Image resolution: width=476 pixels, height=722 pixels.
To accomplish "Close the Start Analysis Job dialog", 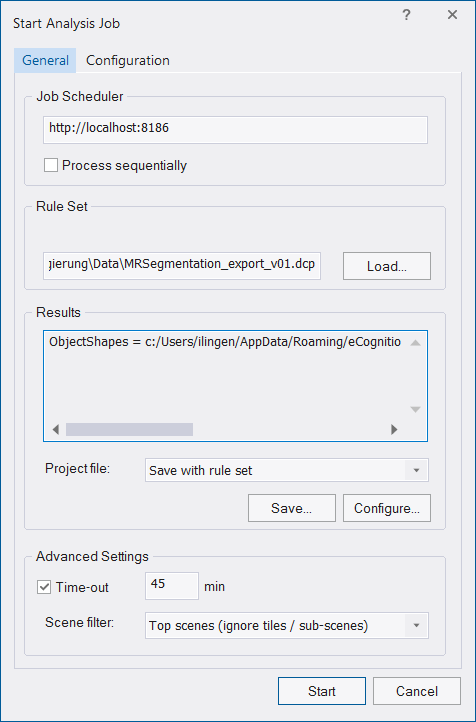I will [452, 15].
